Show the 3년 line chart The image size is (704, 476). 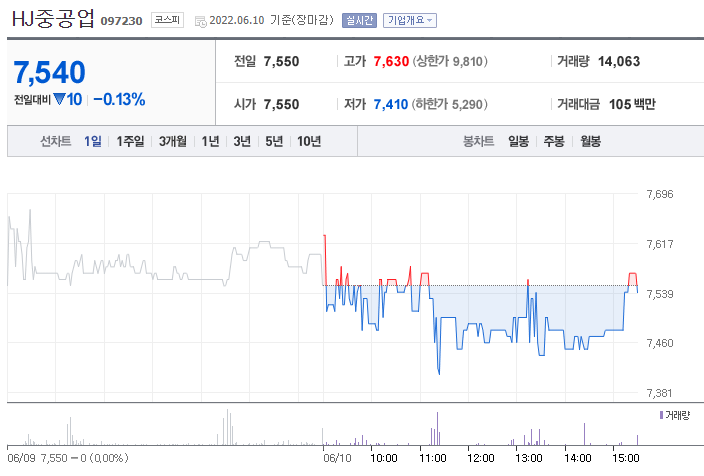242,141
